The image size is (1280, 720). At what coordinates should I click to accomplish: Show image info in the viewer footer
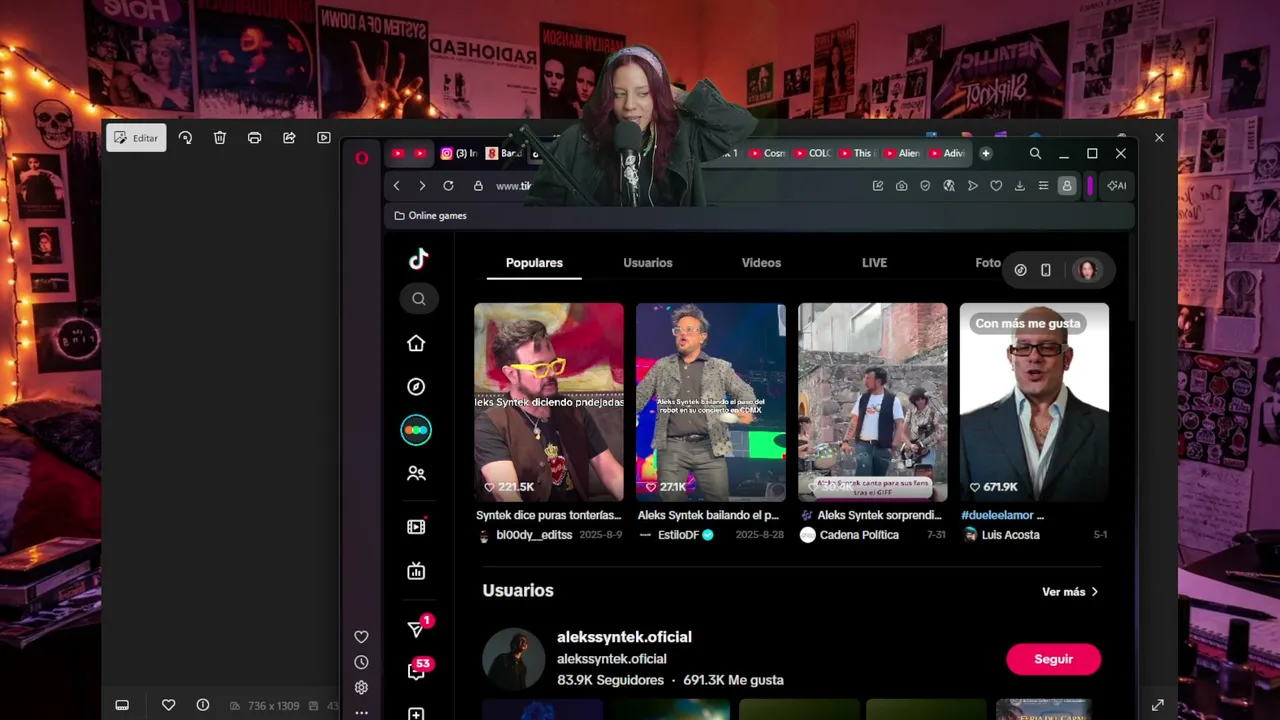203,705
